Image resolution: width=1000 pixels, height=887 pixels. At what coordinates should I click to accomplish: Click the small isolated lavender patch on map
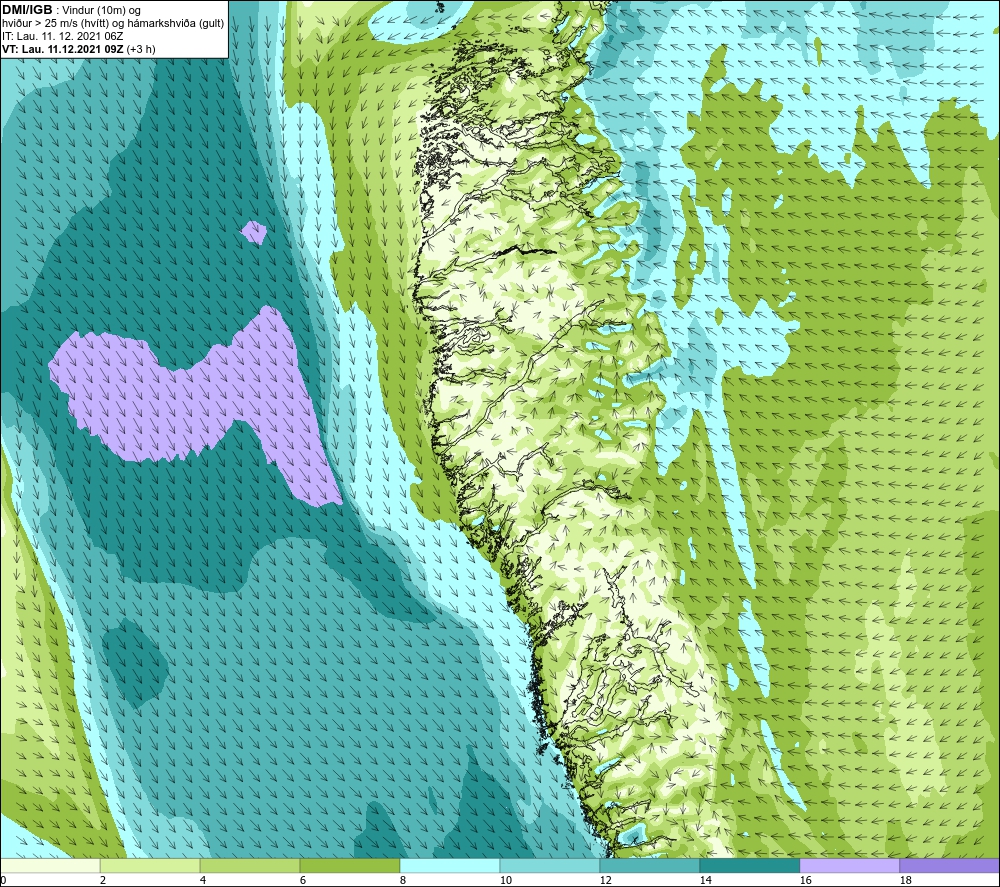(x=254, y=232)
